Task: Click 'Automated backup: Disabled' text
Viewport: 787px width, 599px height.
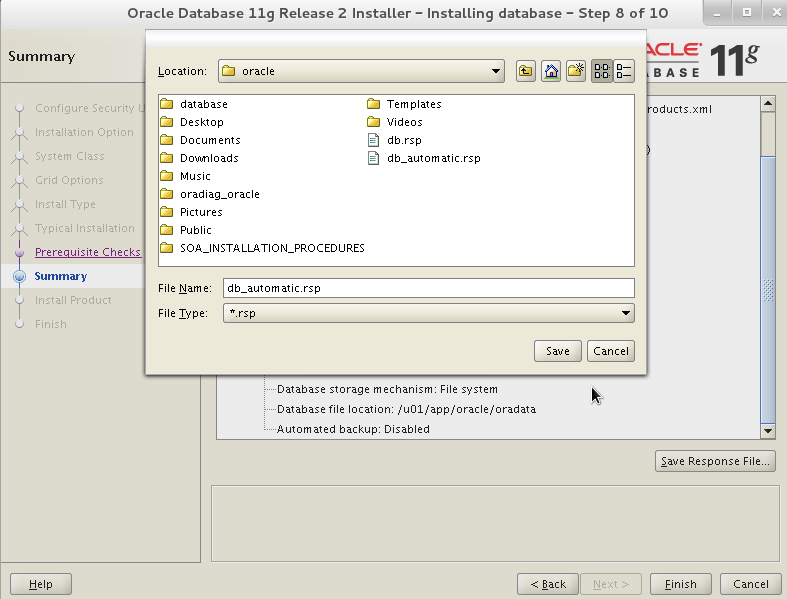Action: coord(353,429)
